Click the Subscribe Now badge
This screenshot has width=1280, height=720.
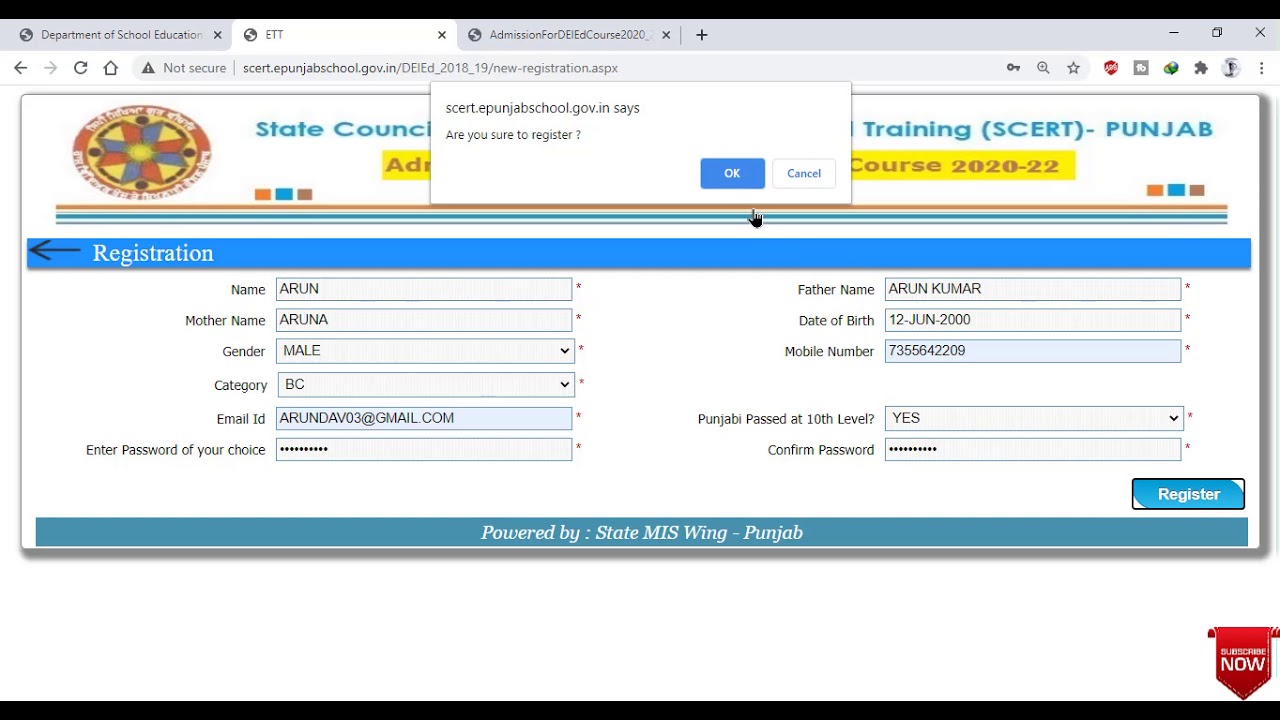1243,662
